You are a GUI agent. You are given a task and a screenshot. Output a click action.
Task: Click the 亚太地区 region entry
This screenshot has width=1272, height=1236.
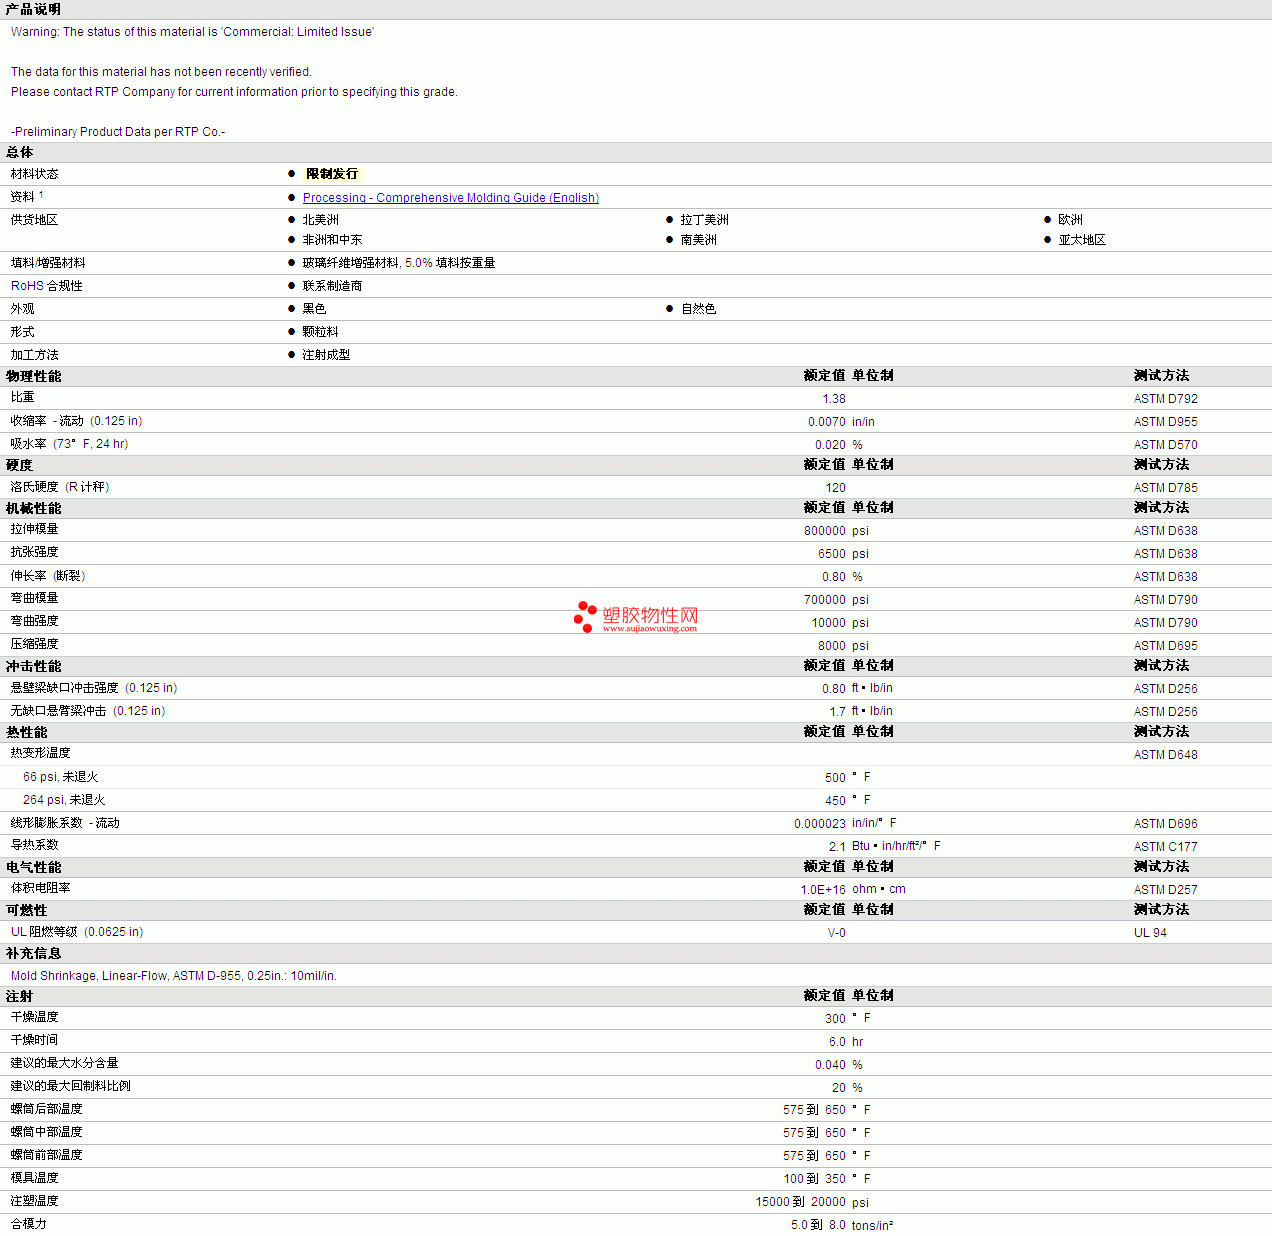coord(1083,240)
